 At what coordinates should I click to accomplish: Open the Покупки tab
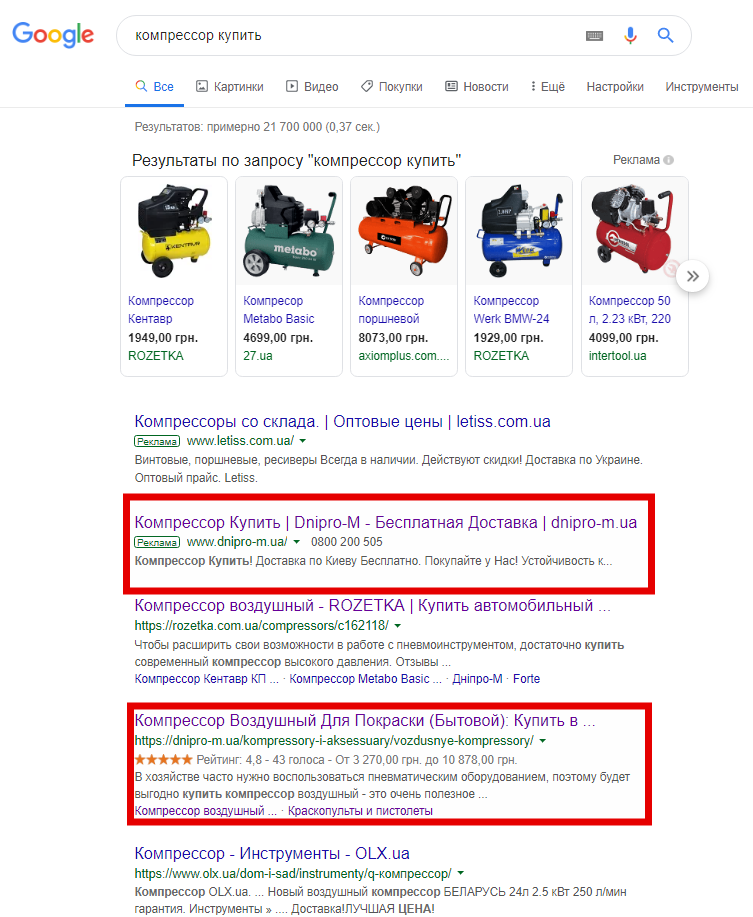(391, 87)
